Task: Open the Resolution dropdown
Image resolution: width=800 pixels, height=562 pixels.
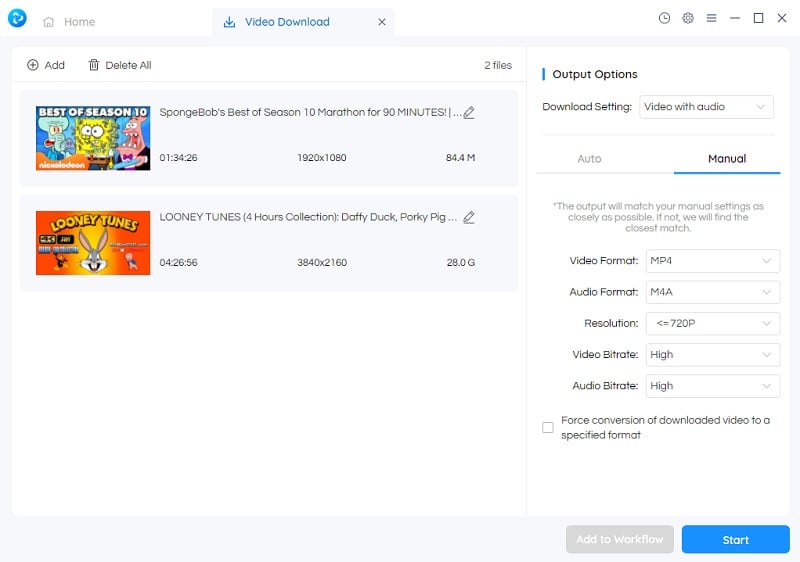Action: tap(713, 323)
